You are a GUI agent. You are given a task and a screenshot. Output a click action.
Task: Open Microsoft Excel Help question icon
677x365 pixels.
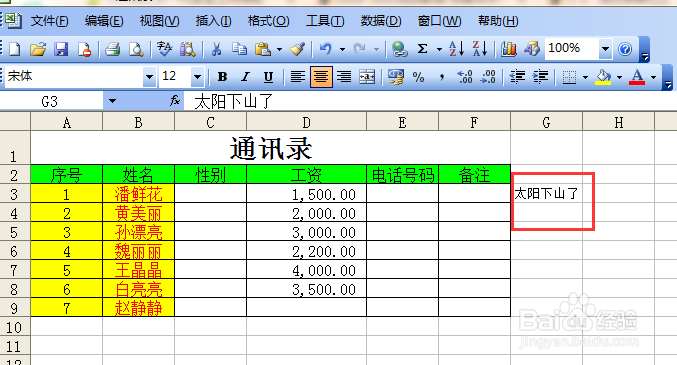click(x=625, y=49)
